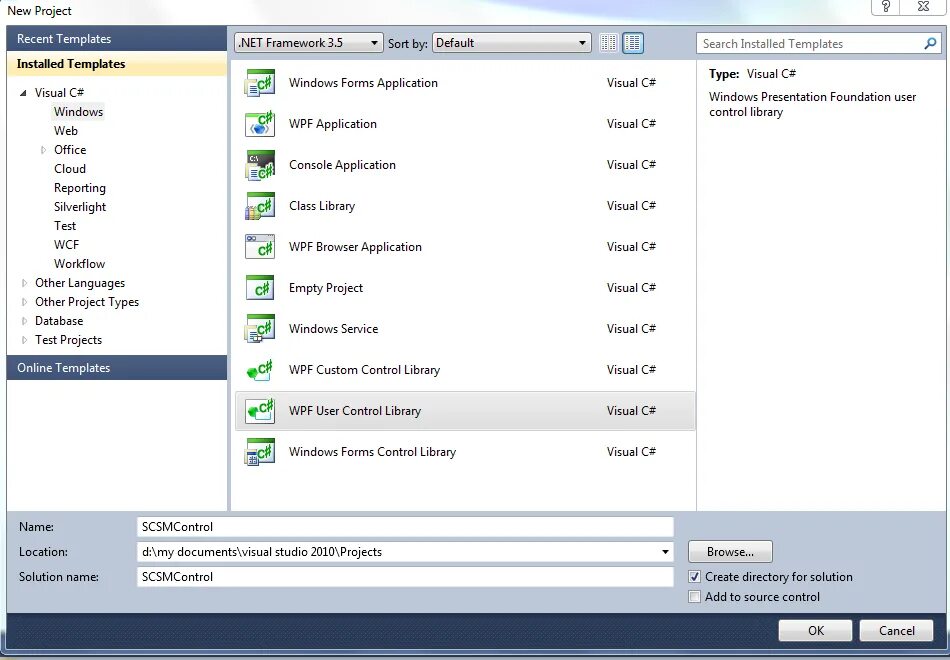Select WPF Custom Control Library template name
This screenshot has width=950, height=660.
pyautogui.click(x=364, y=370)
